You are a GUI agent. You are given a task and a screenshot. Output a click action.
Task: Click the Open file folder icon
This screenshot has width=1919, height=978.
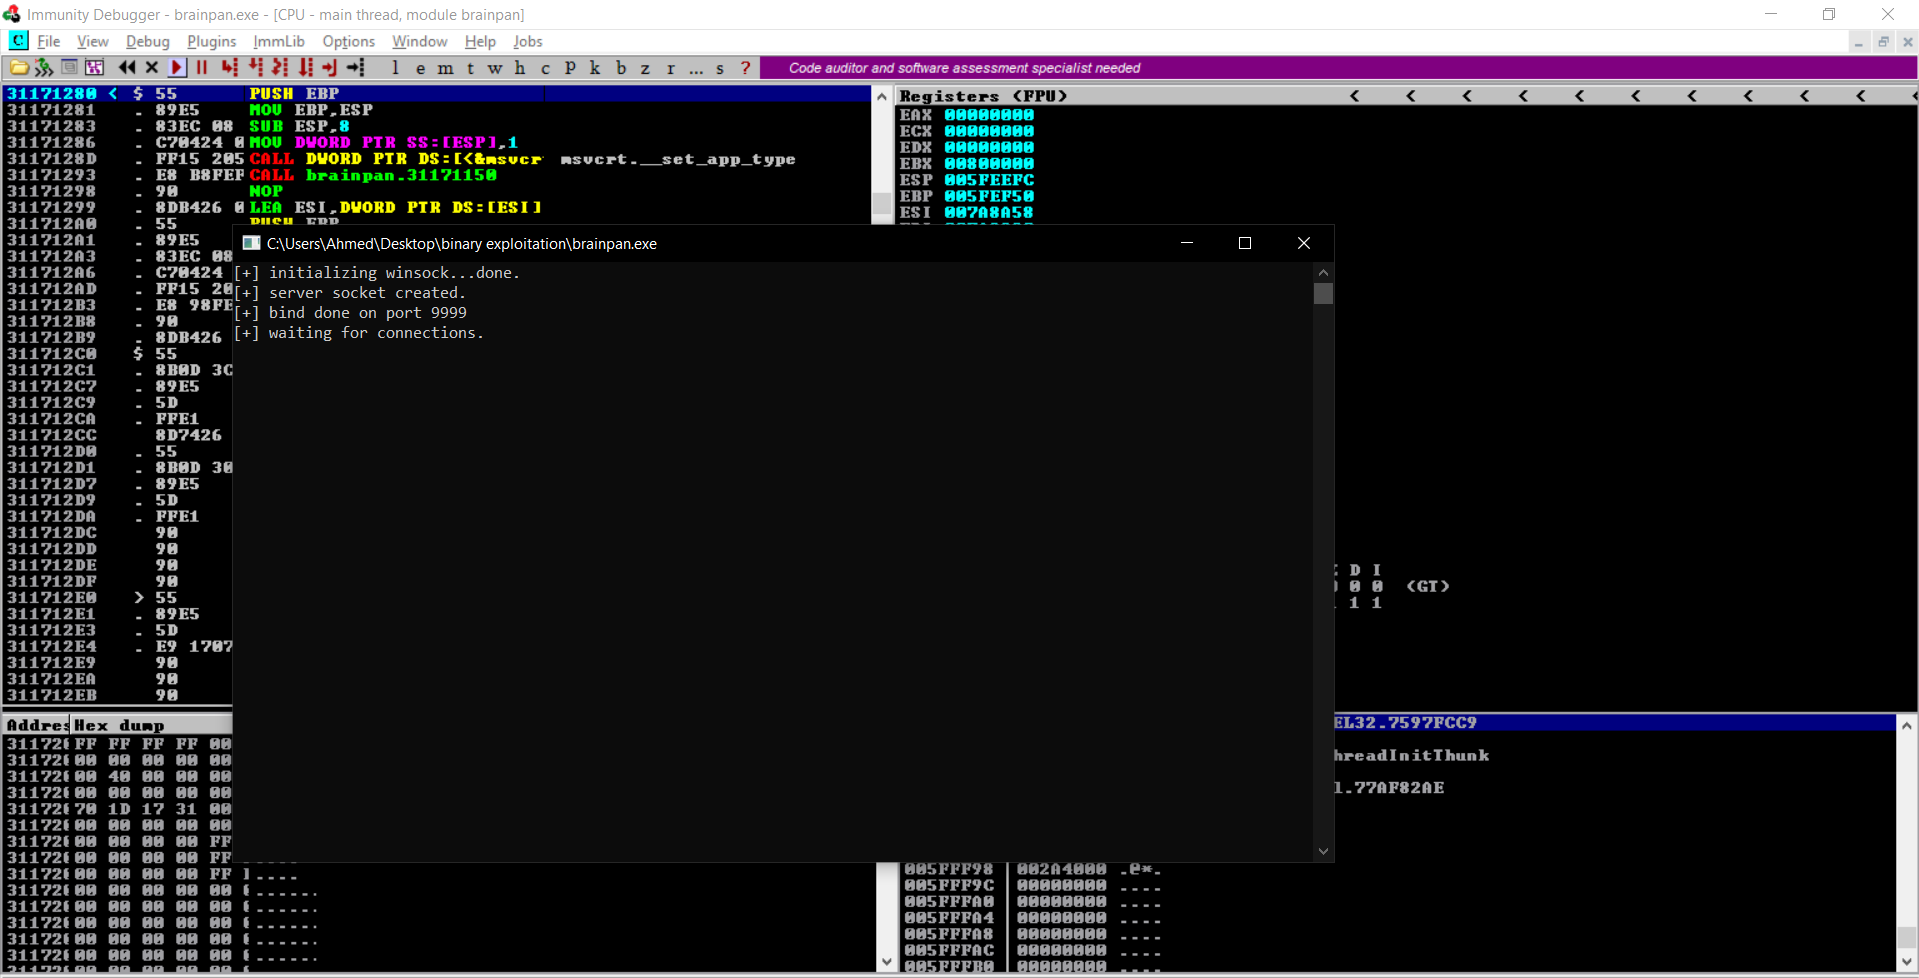[18, 68]
